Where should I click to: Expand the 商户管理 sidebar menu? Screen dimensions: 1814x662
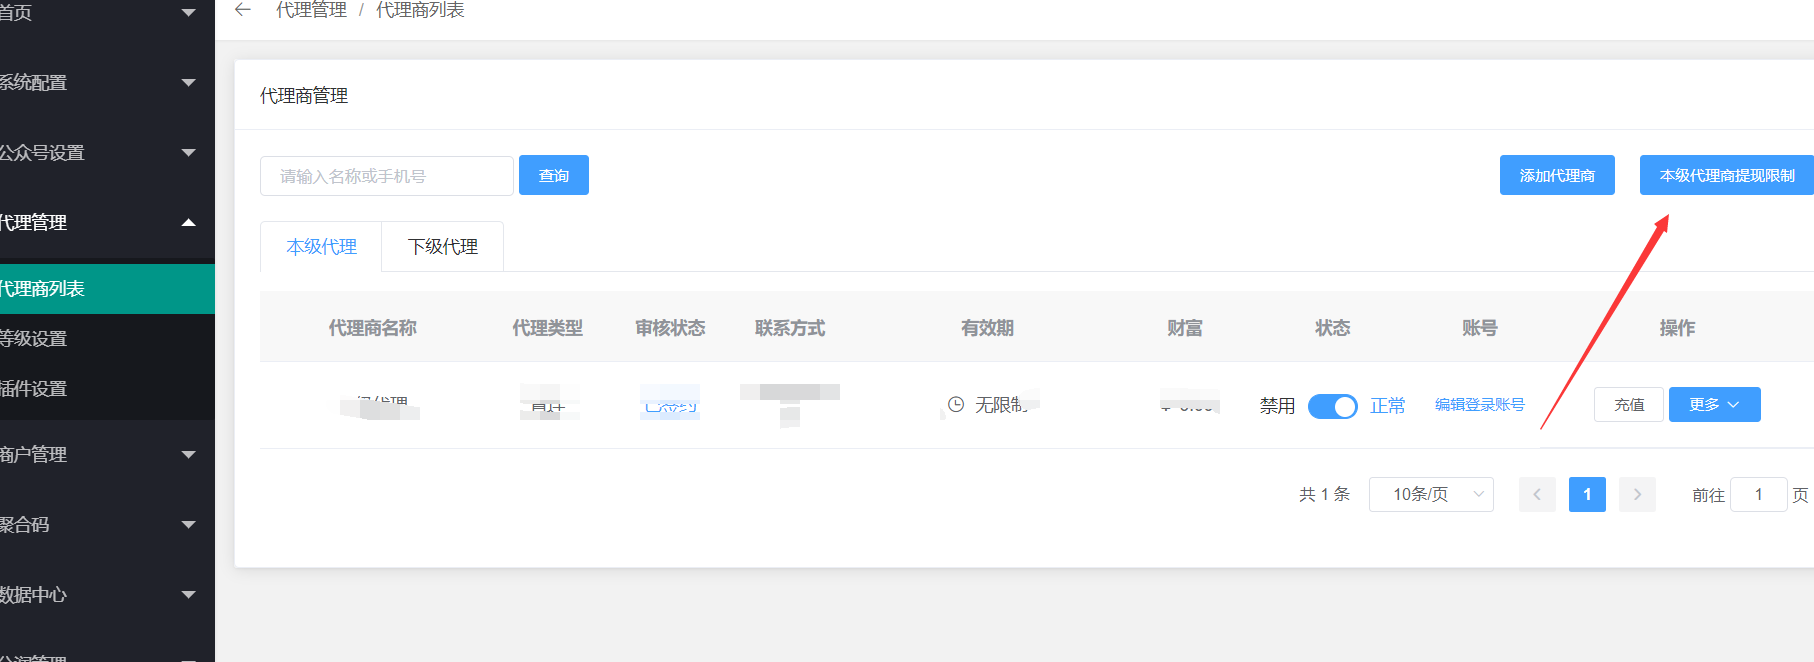107,455
